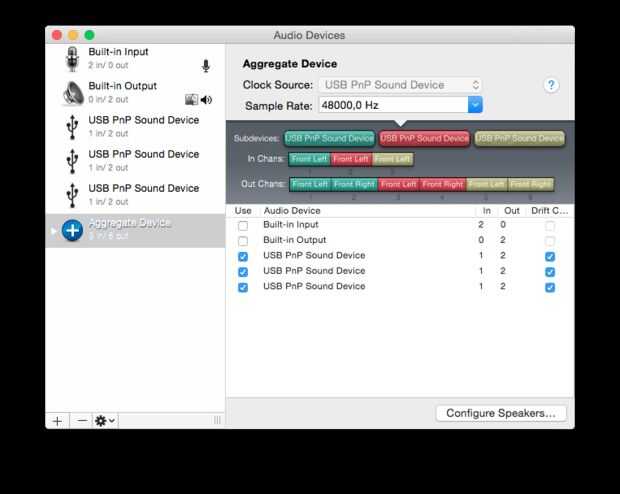
Task: Click the system alert sound indicator icon
Action: point(191,100)
